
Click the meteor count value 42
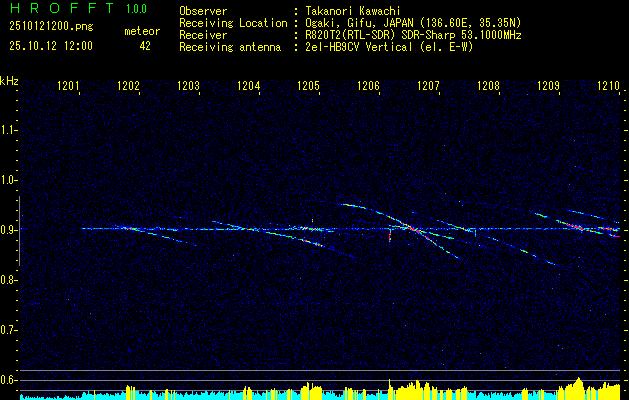point(145,46)
